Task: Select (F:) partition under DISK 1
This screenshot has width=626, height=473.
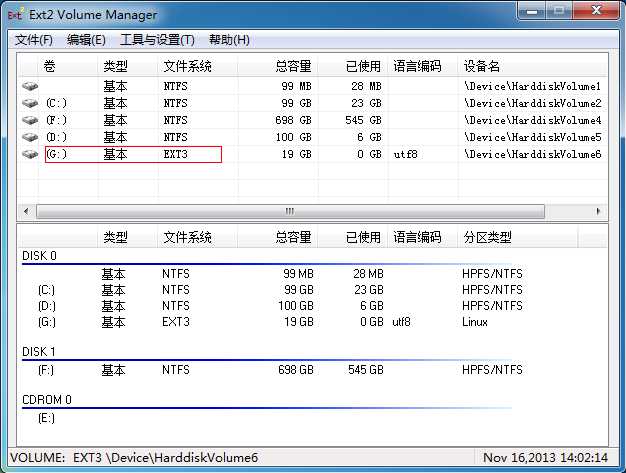Action: tap(46, 370)
